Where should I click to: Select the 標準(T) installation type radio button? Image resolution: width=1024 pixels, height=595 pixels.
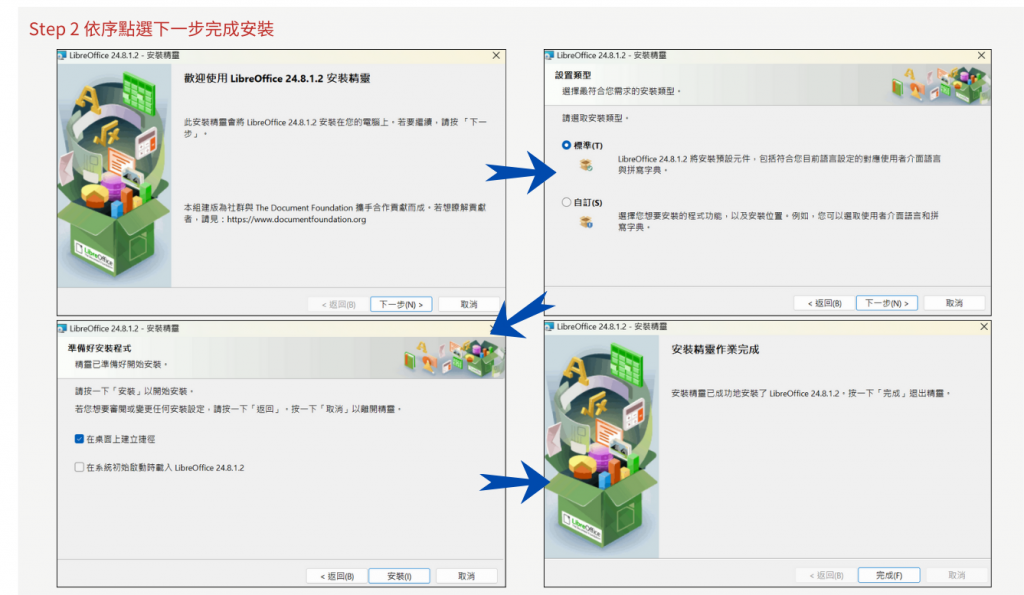pyautogui.click(x=566, y=145)
